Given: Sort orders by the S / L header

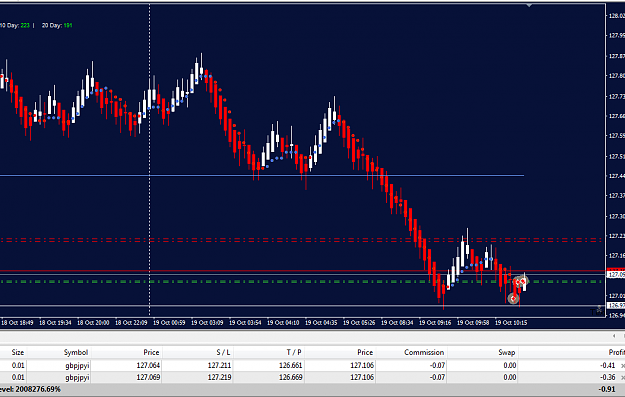Looking at the screenshot, I should tap(223, 352).
